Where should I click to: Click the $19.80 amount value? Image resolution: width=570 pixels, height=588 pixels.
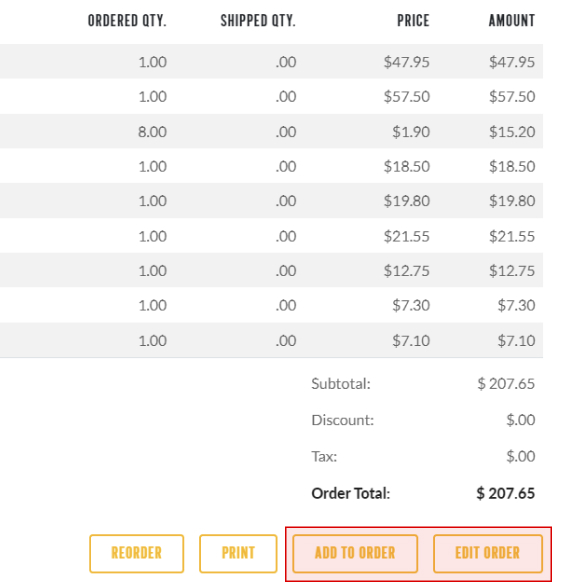pos(512,201)
